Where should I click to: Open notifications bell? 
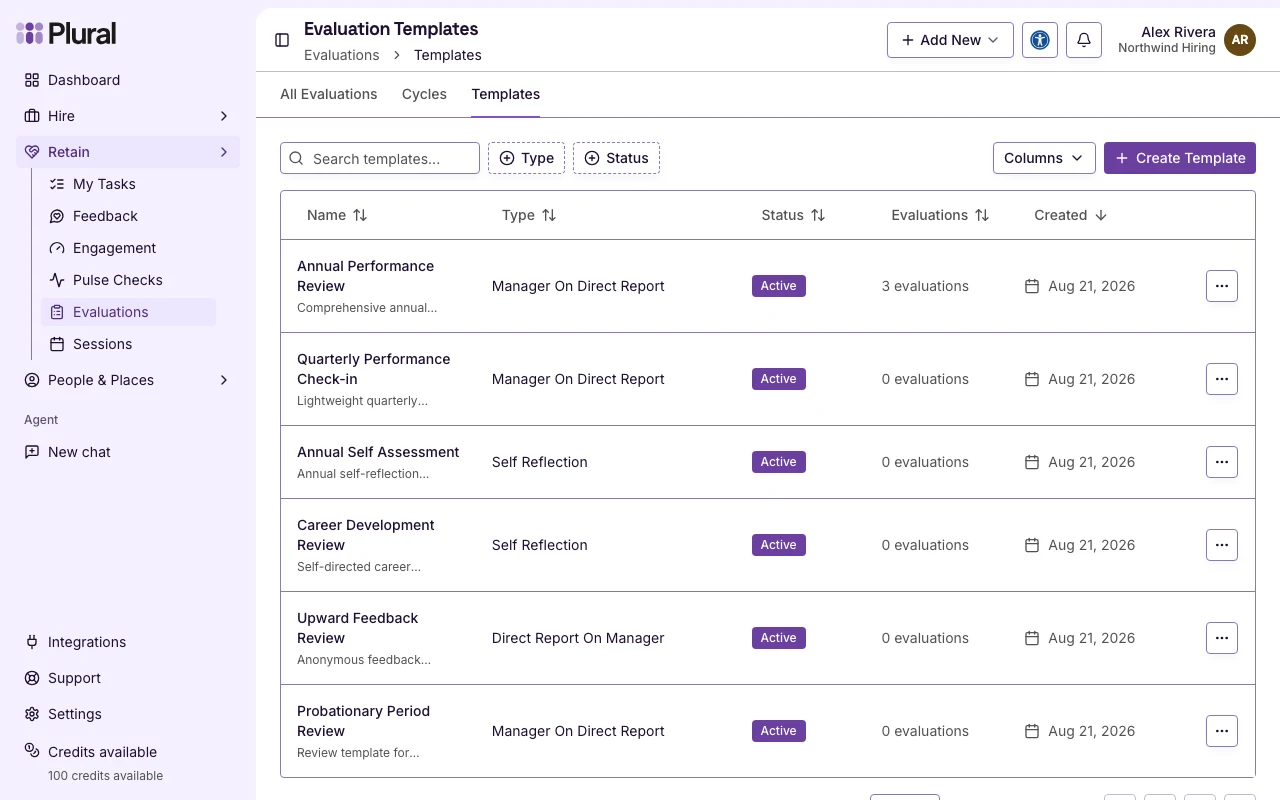(x=1084, y=40)
